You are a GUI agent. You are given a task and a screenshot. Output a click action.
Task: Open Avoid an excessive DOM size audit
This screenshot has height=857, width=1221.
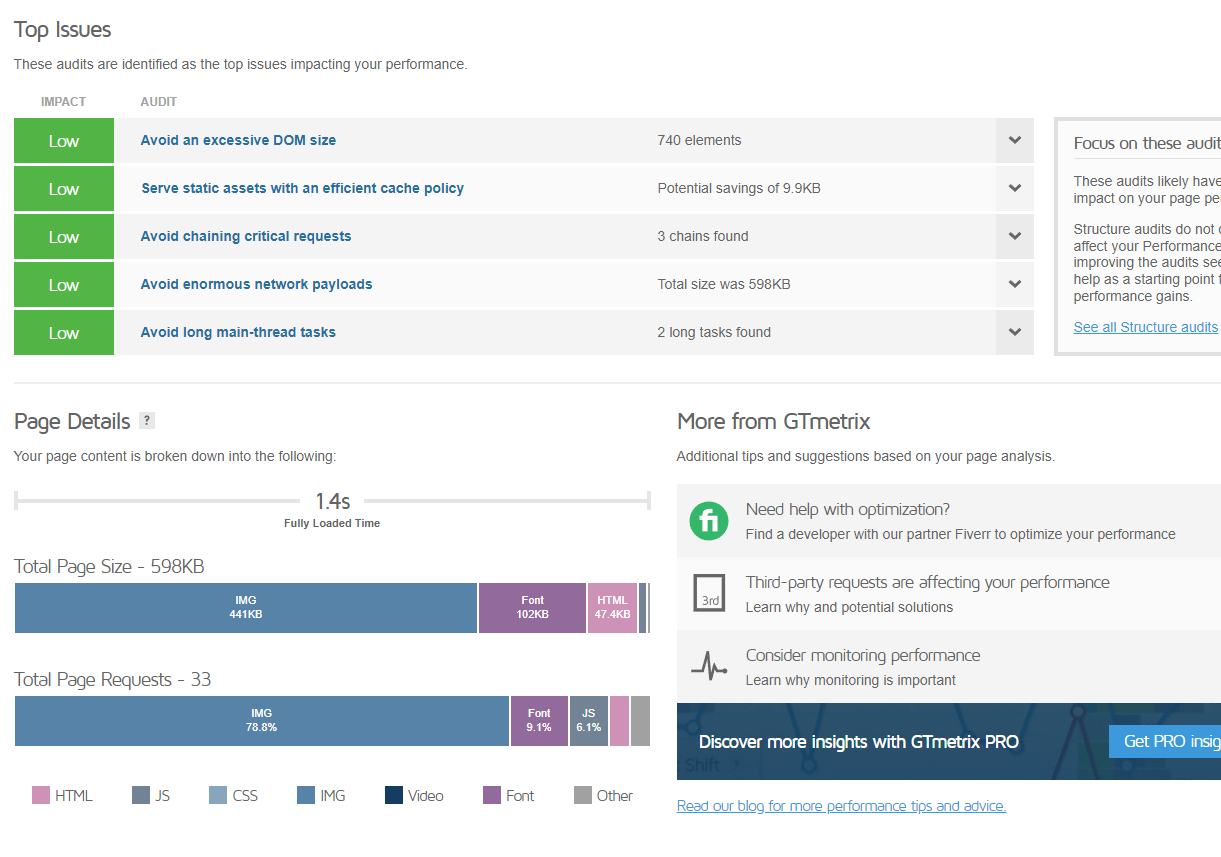click(x=238, y=140)
